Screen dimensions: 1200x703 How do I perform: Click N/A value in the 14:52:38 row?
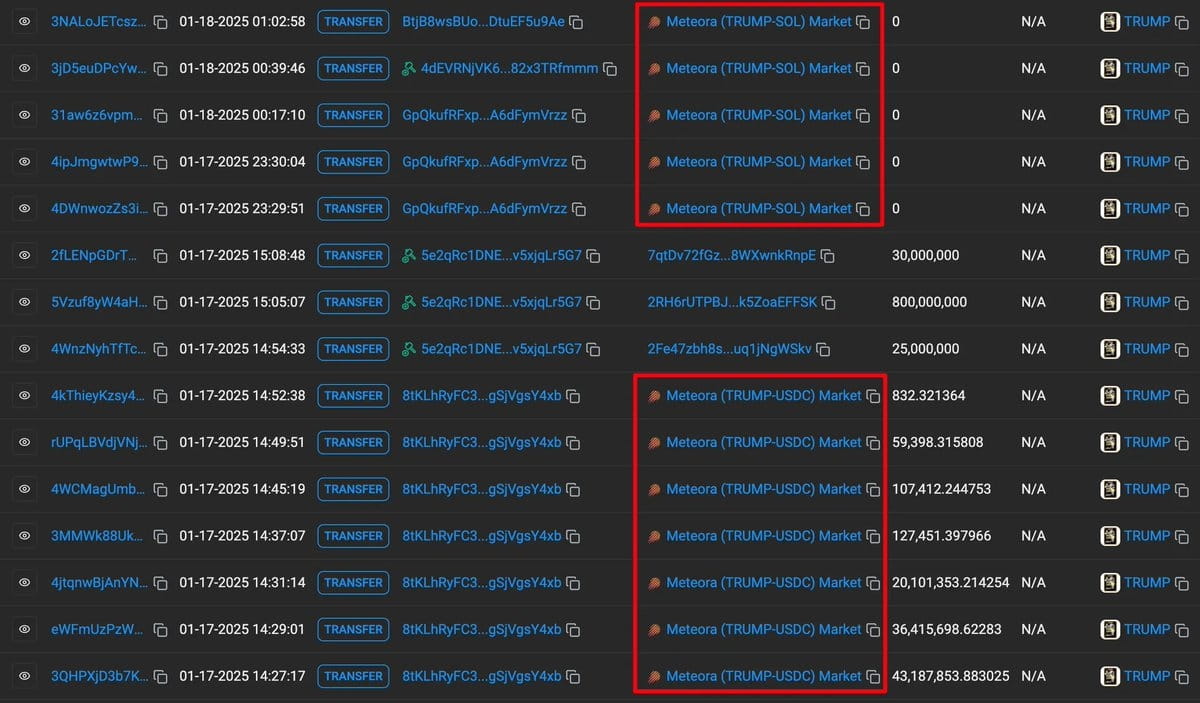point(1033,395)
